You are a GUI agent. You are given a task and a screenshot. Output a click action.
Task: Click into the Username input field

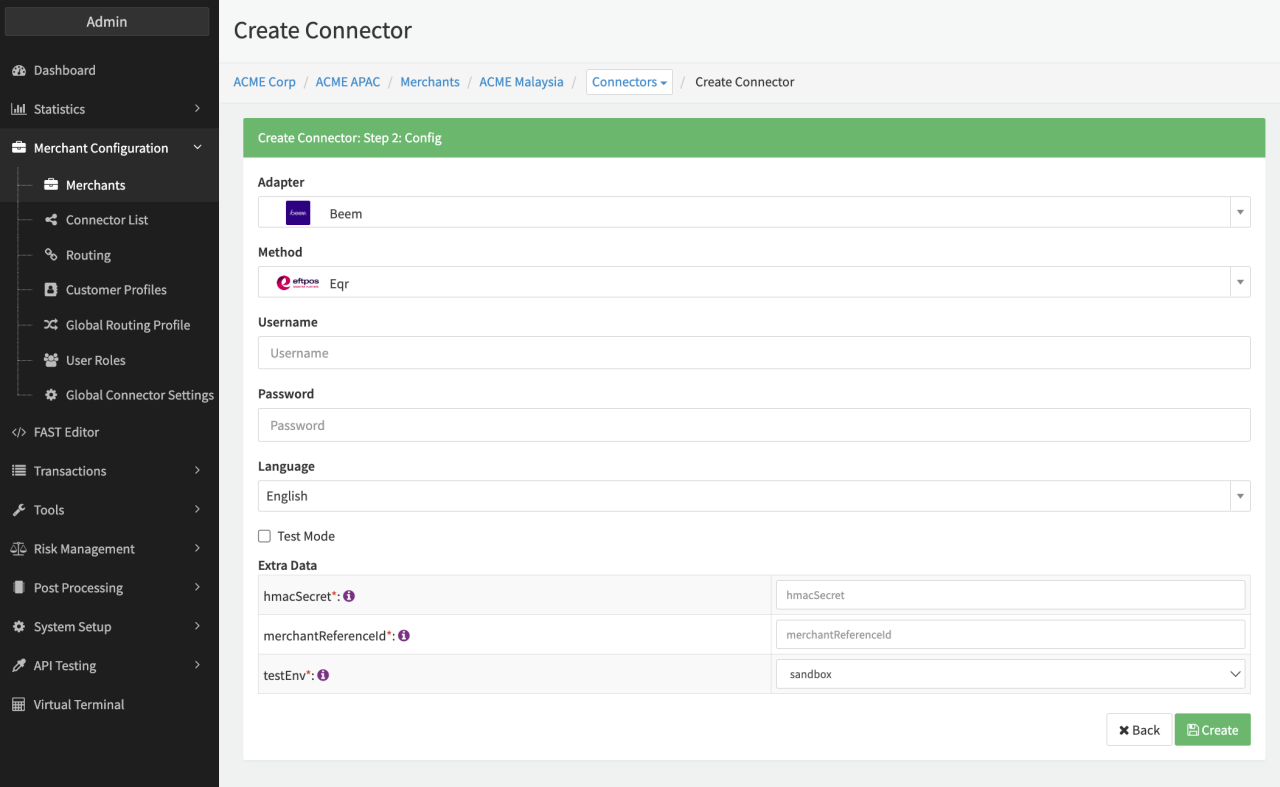pos(753,353)
